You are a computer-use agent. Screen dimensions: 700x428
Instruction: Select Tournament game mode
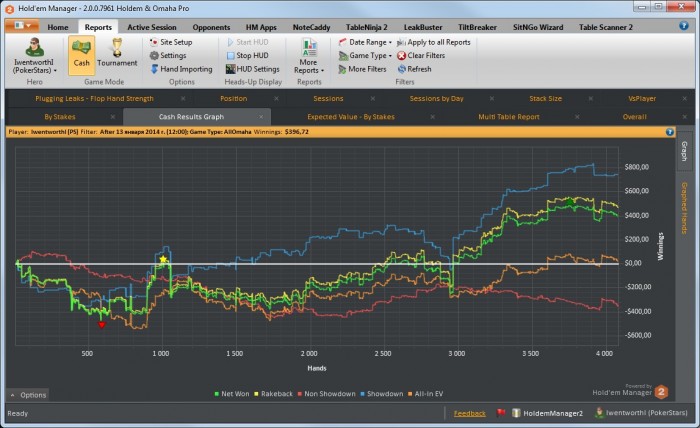click(x=117, y=55)
